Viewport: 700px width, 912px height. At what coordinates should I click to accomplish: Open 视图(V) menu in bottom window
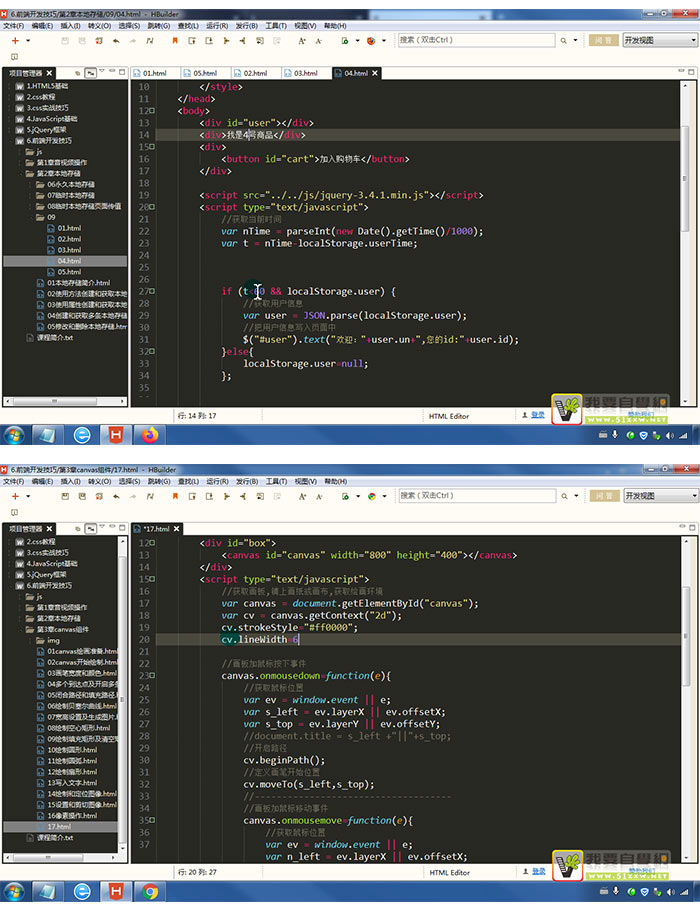305,481
